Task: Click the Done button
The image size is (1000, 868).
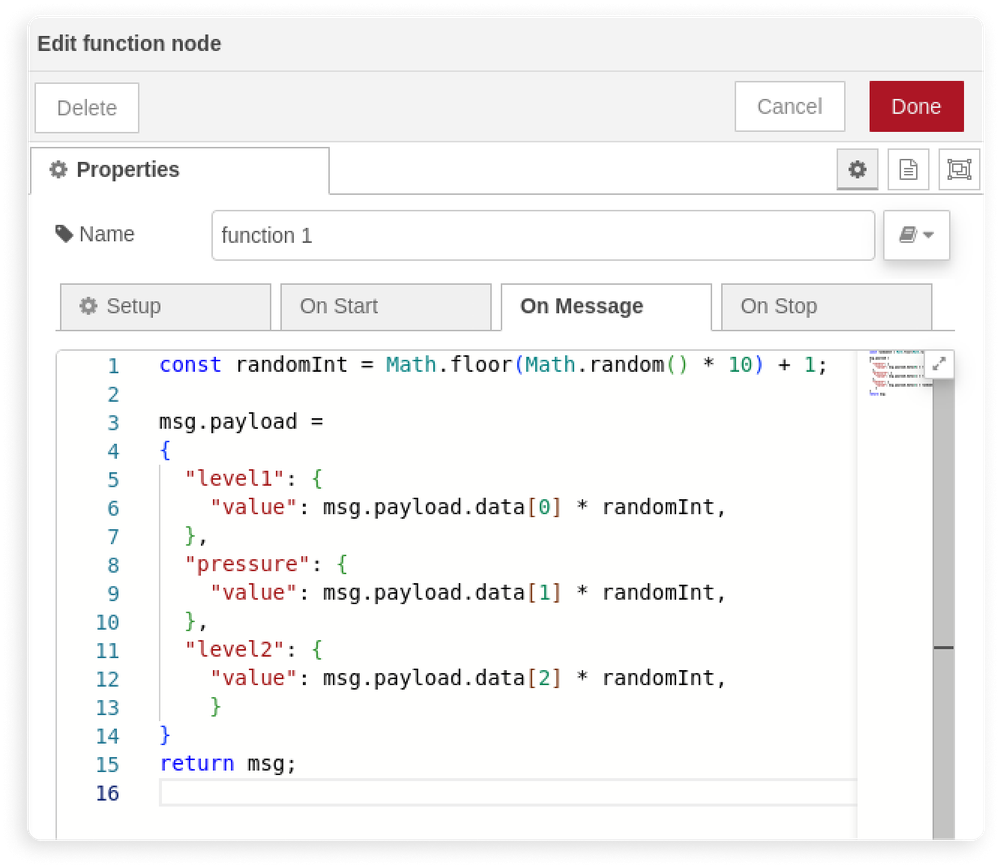Action: pyautogui.click(x=916, y=106)
